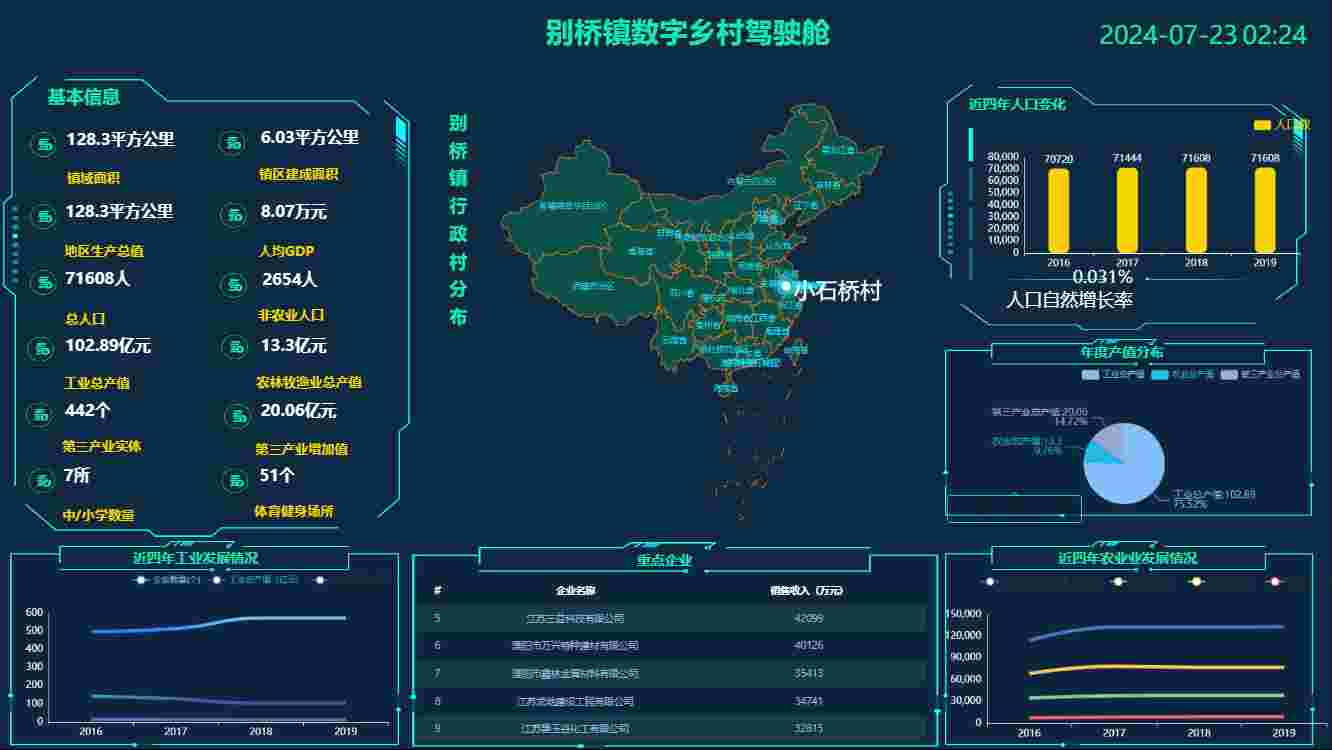Click the icon next to 8.07万元 人均GDP

(x=233, y=214)
